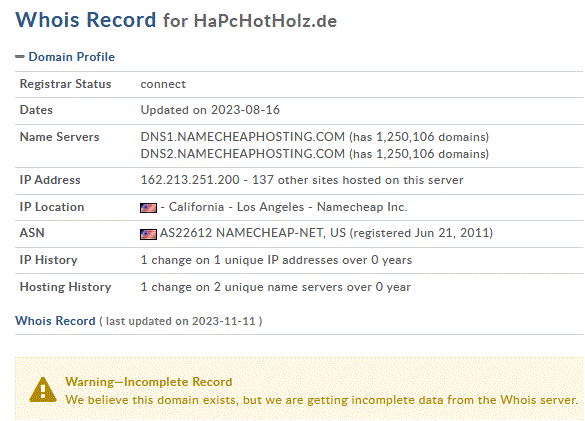Click the US flag in IP Location row
This screenshot has height=421, width=585.
148,208
